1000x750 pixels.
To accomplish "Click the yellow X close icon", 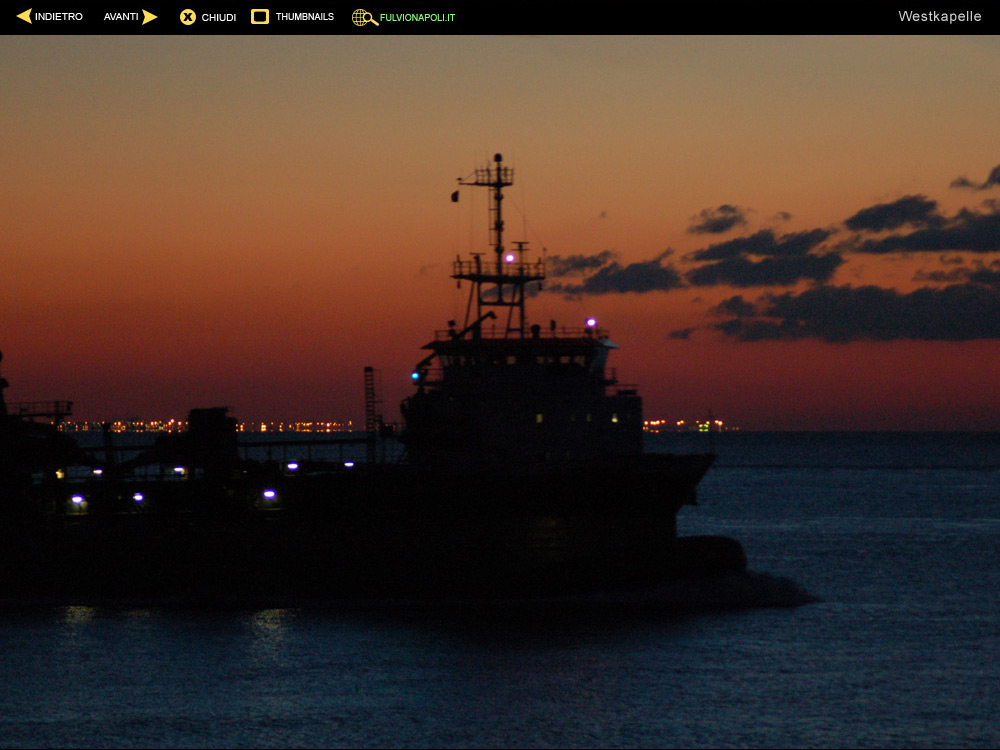I will pos(188,17).
